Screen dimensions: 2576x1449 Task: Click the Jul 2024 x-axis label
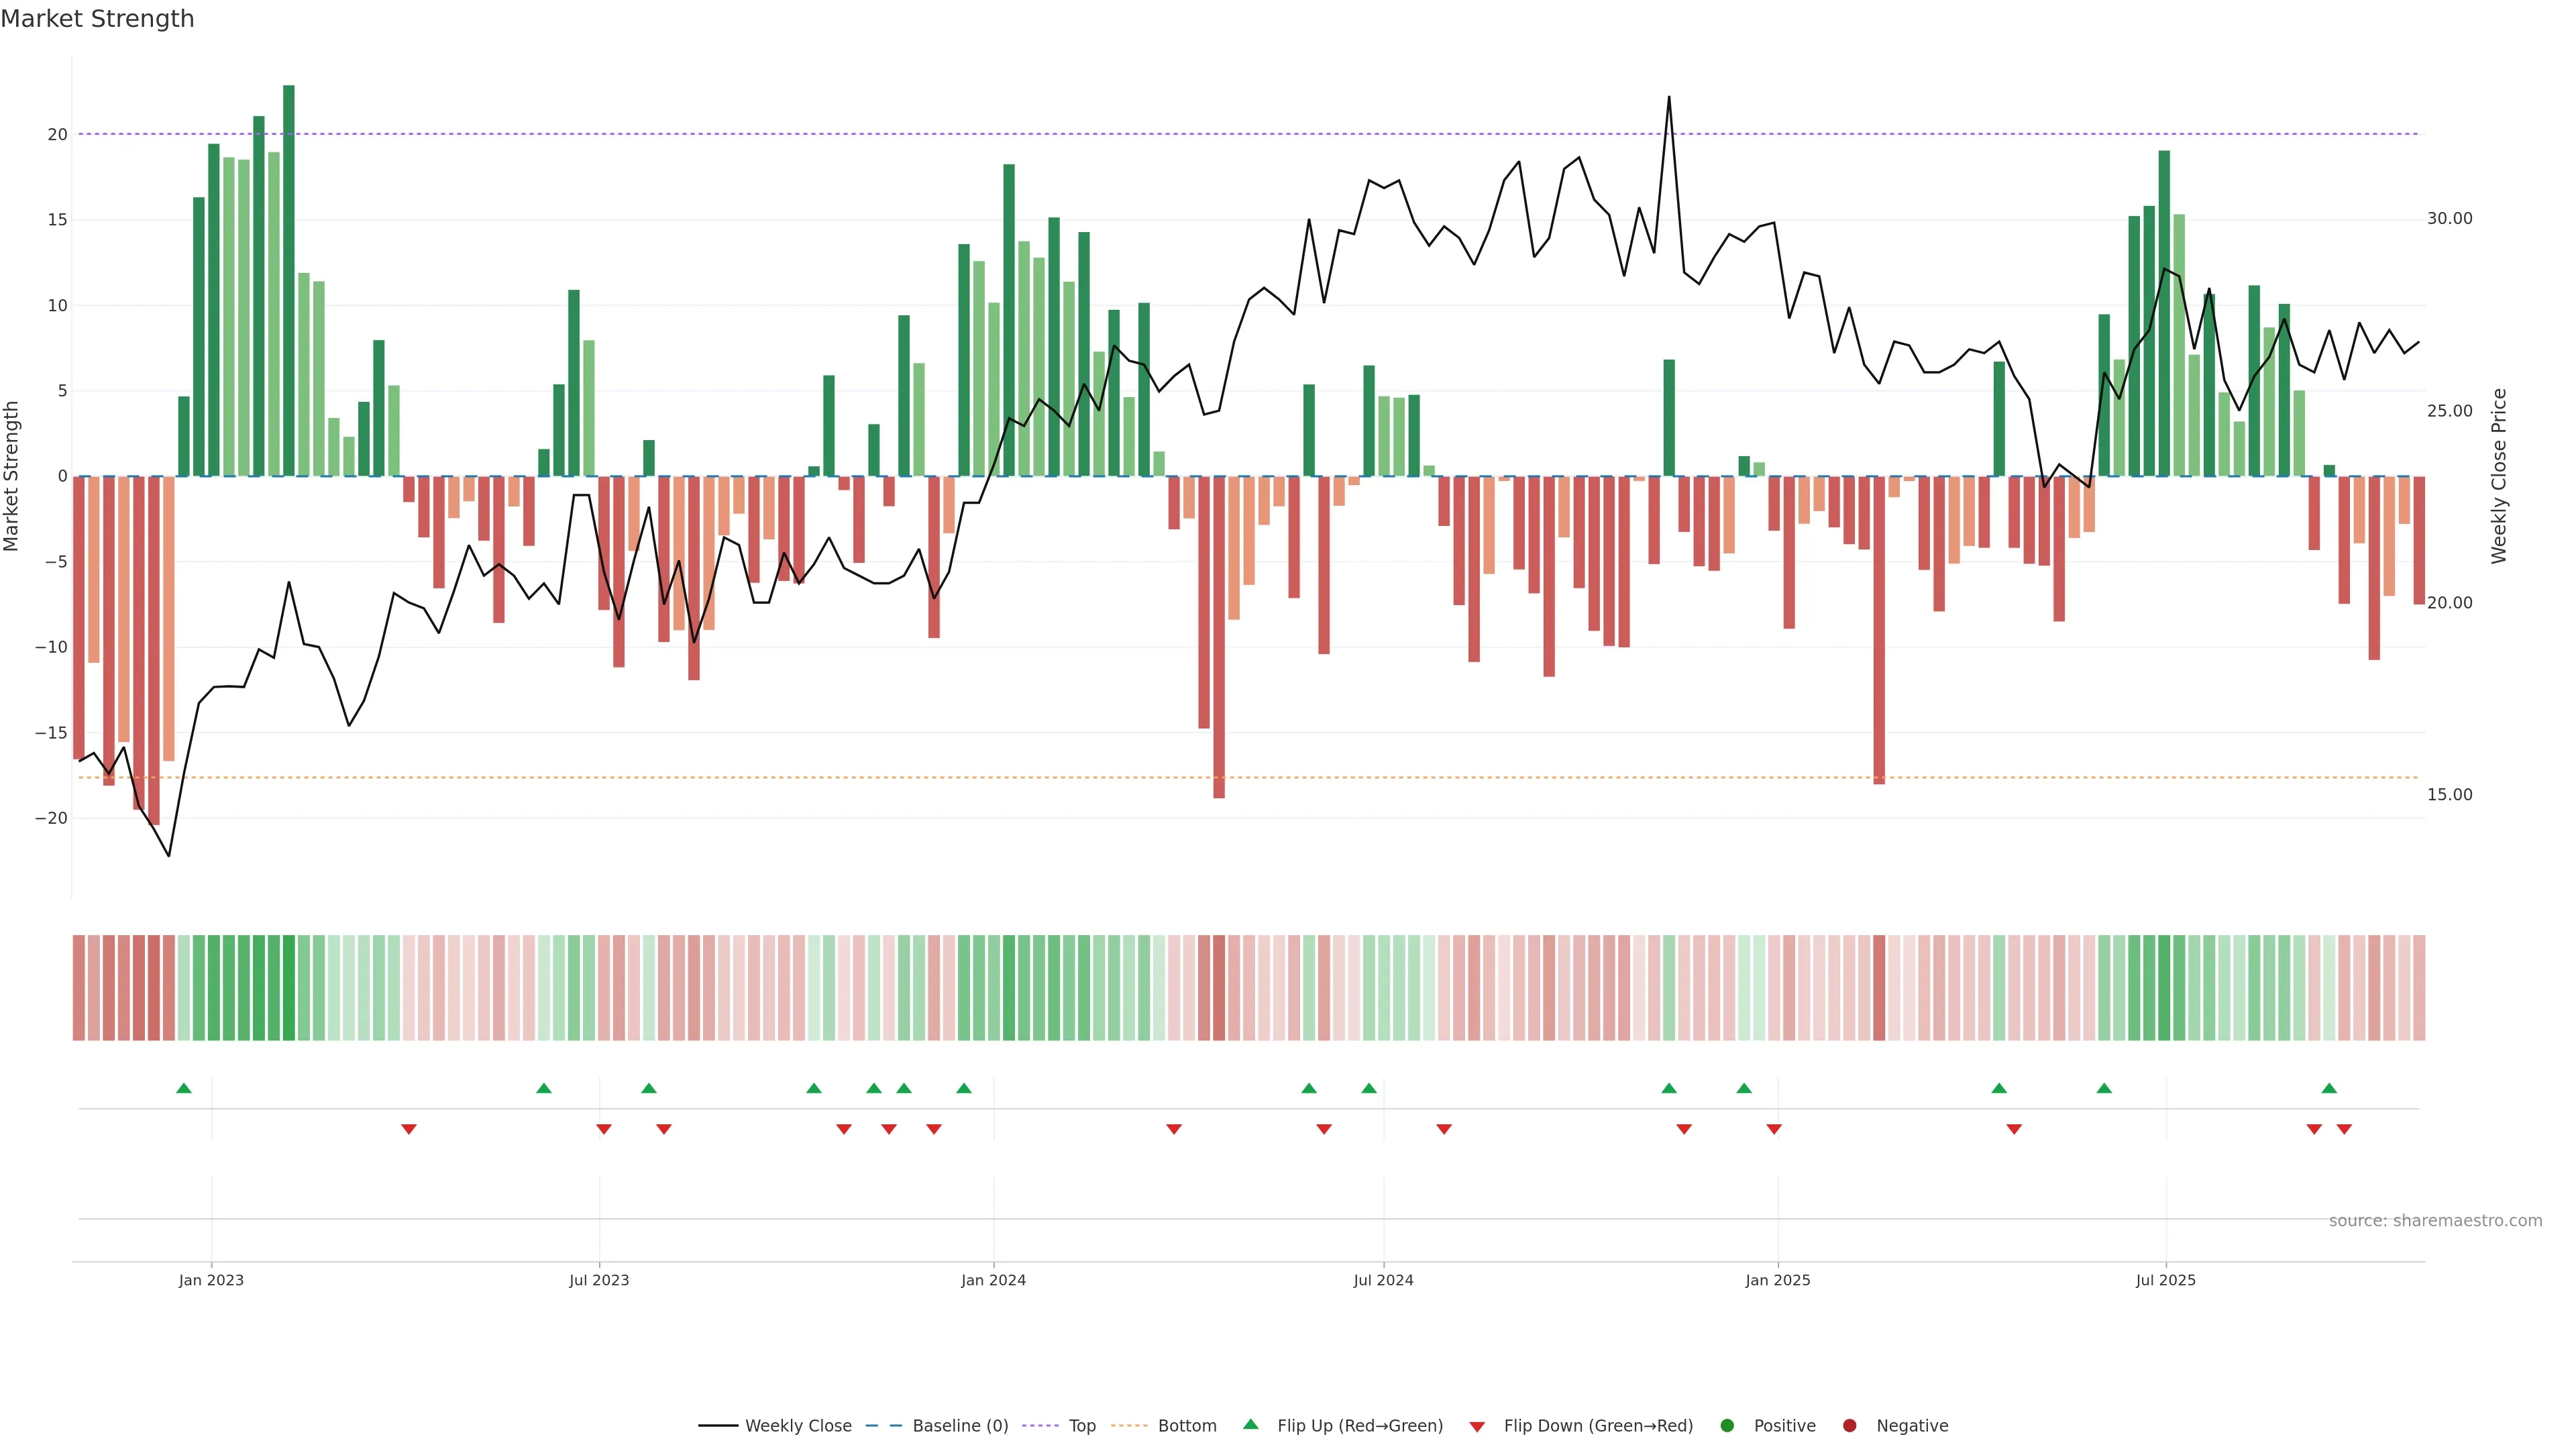(1383, 1280)
